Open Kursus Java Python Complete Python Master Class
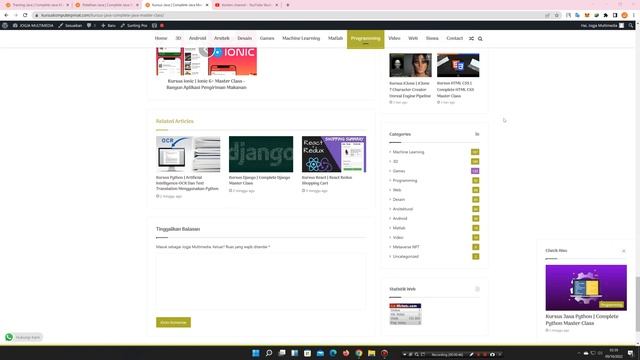The height and width of the screenshot is (360, 640). point(582,320)
